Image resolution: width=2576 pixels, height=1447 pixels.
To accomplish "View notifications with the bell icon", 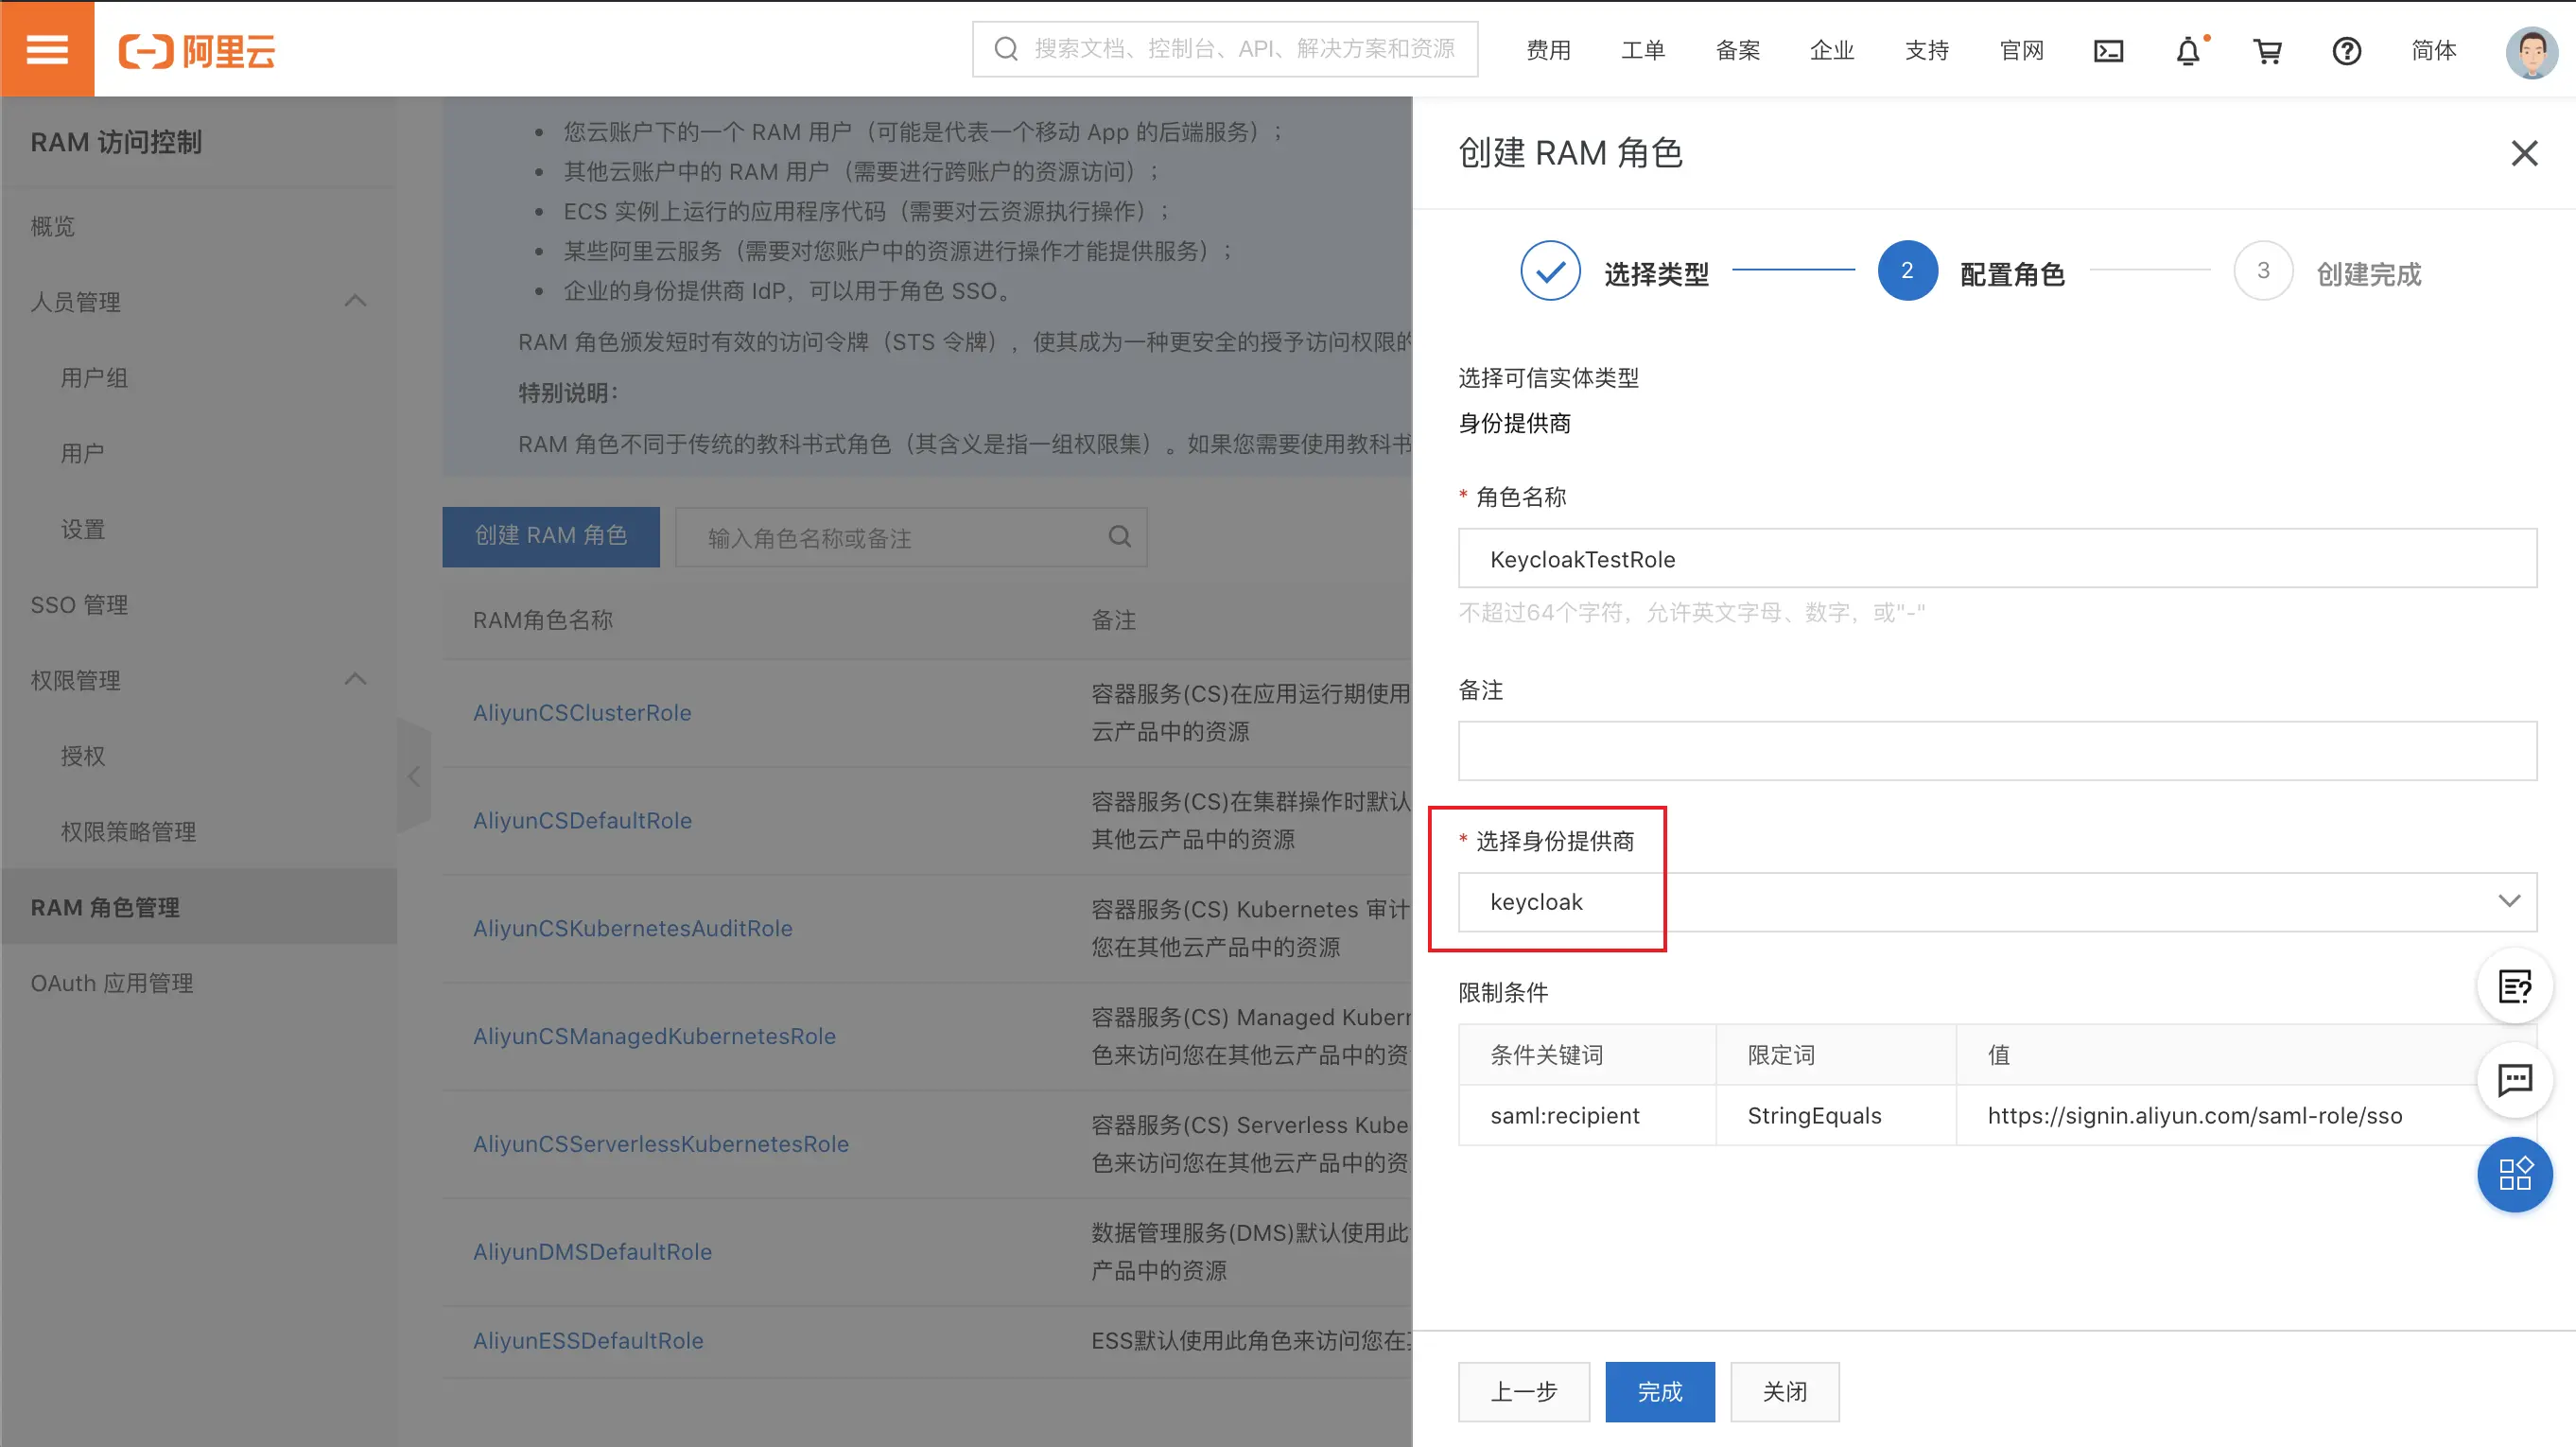I will click(x=2188, y=51).
